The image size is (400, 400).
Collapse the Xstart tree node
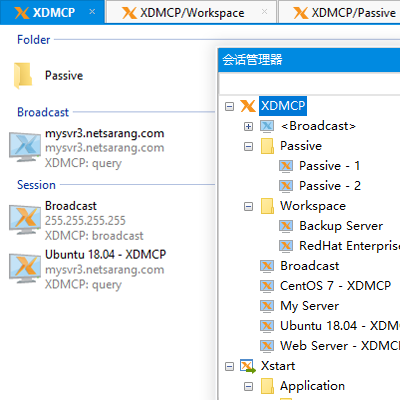(x=229, y=366)
